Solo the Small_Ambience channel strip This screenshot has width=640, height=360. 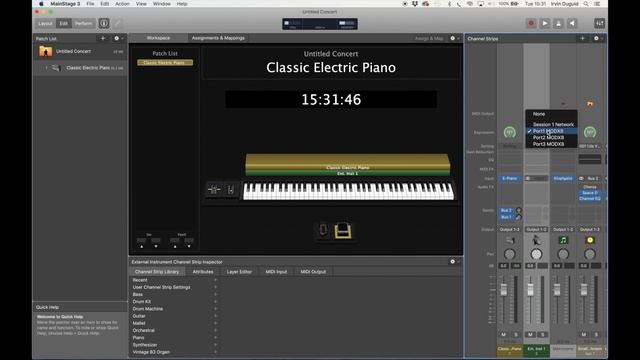[x=596, y=334]
